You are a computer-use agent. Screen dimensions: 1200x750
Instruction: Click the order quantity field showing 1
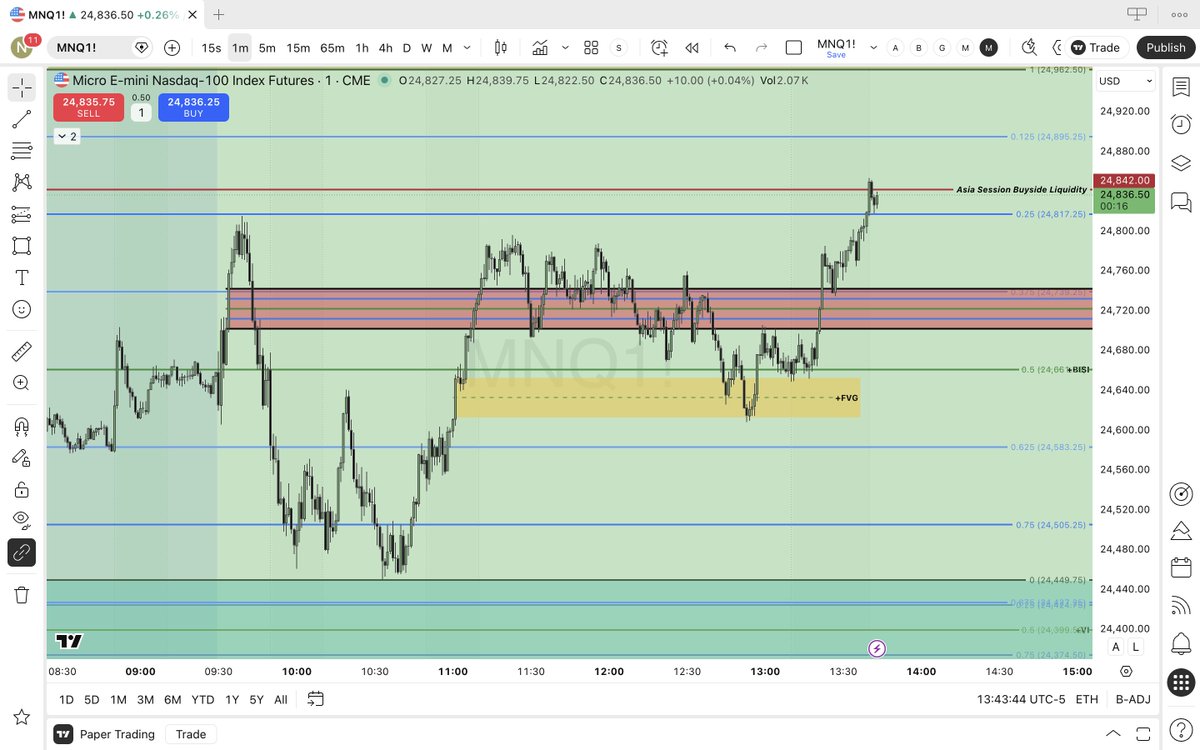(141, 113)
